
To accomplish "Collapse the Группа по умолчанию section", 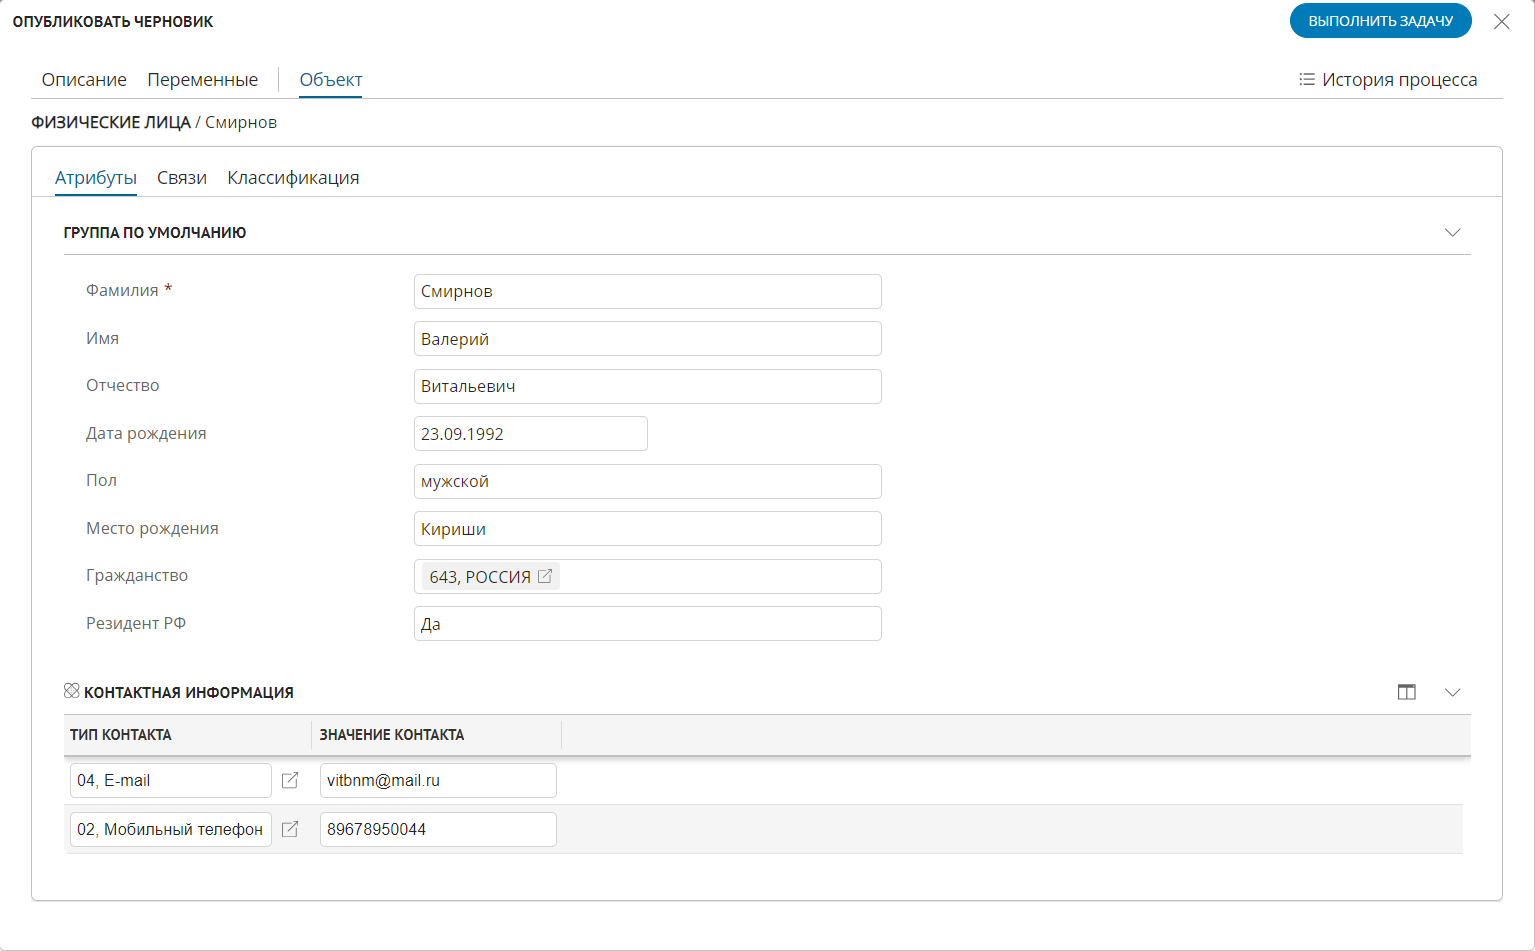I will 1452,232.
